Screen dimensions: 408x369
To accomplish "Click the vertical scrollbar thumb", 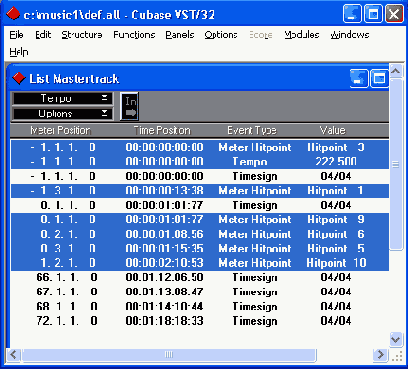I will coord(396,164).
